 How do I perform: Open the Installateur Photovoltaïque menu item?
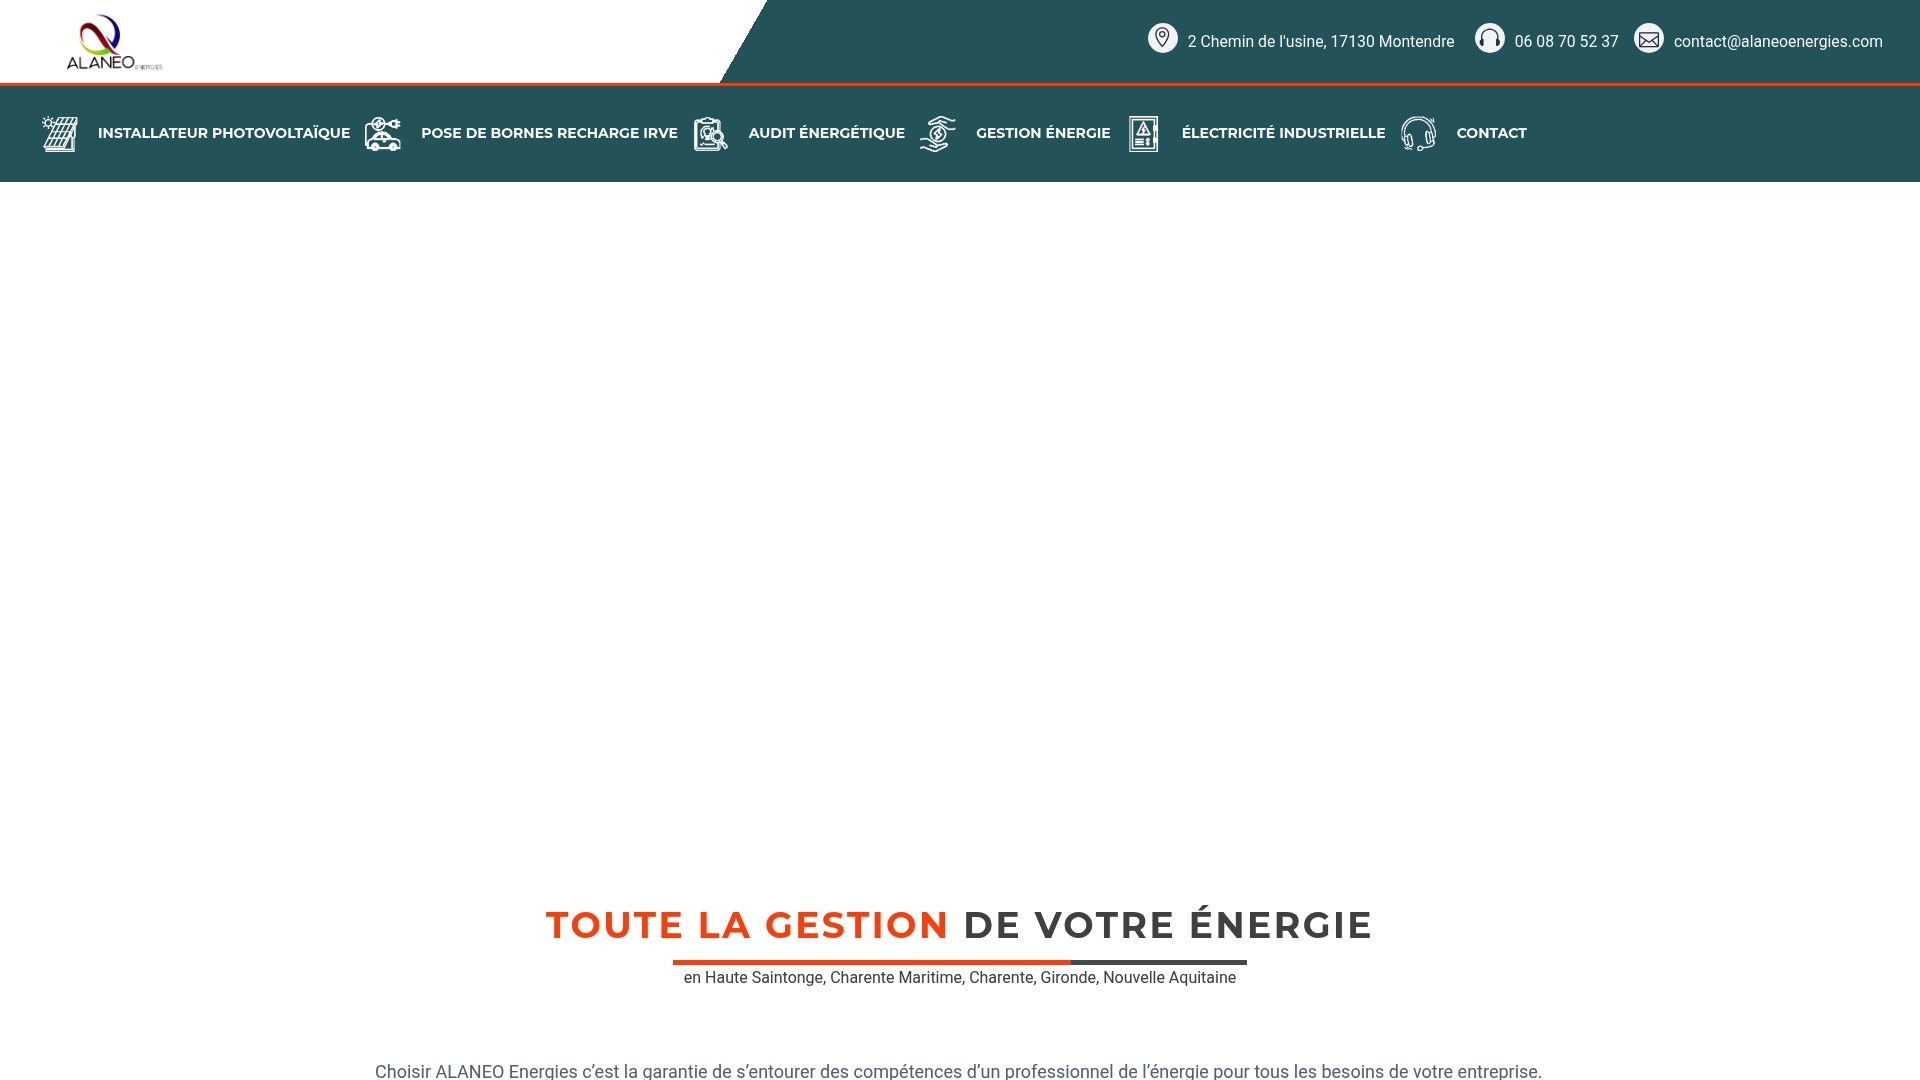(x=224, y=133)
